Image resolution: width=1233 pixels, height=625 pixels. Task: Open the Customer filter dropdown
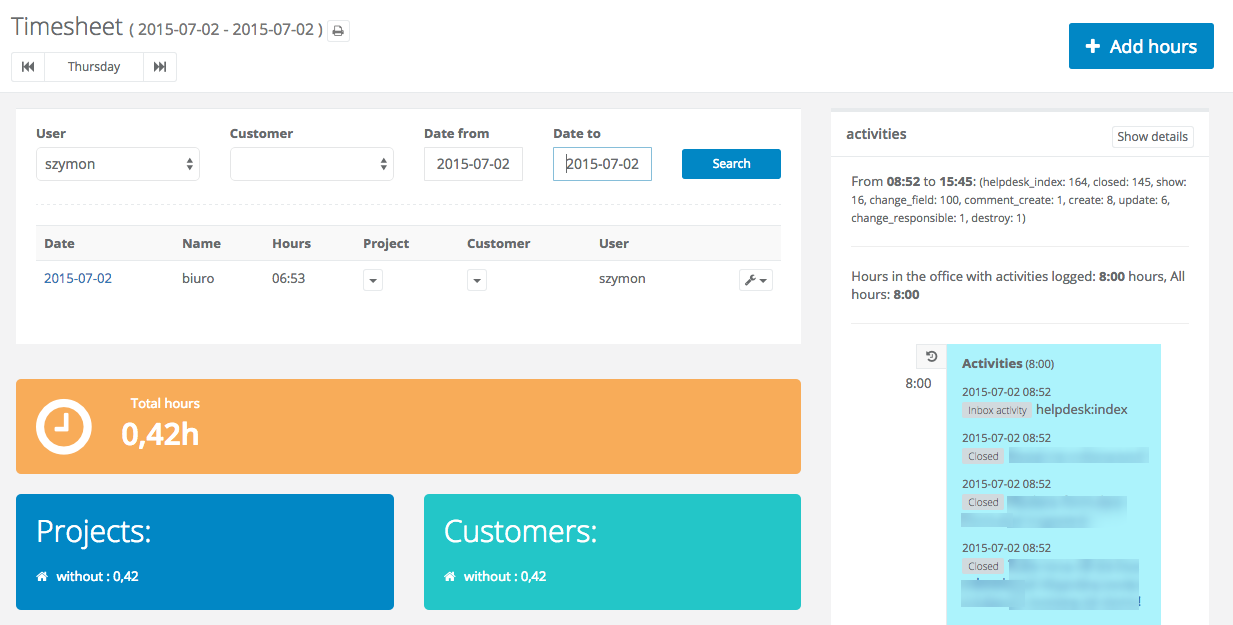click(x=311, y=163)
